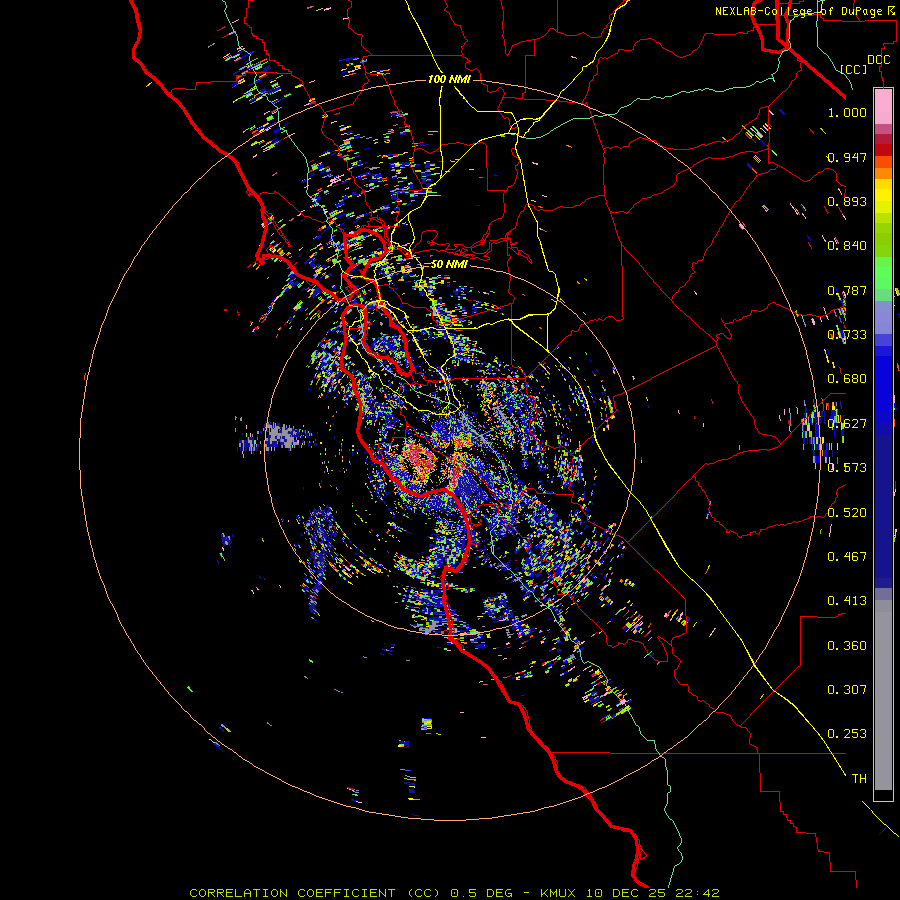Select the 0.787 scale value
This screenshot has height=900, width=900.
847,290
